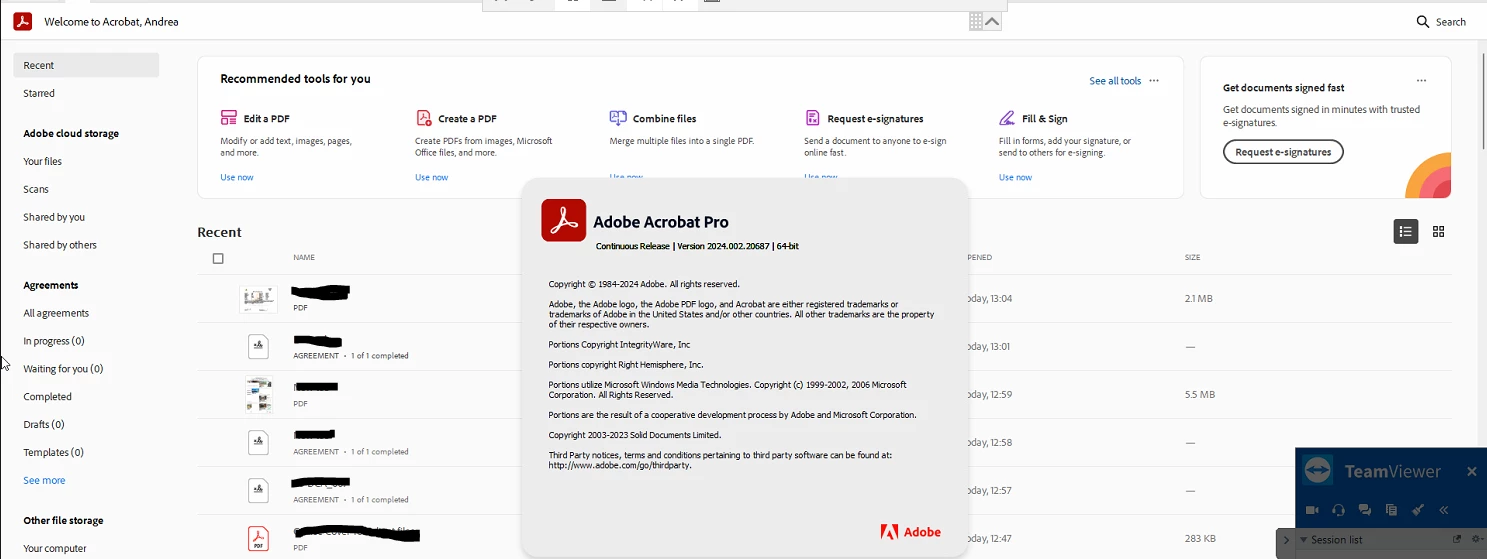Click the agreement icon of the 13:01 row
This screenshot has width=1487, height=559.
pos(258,346)
